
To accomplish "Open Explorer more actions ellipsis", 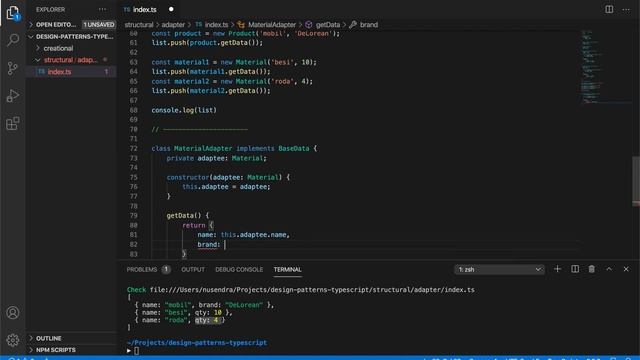I will pyautogui.click(x=102, y=9).
